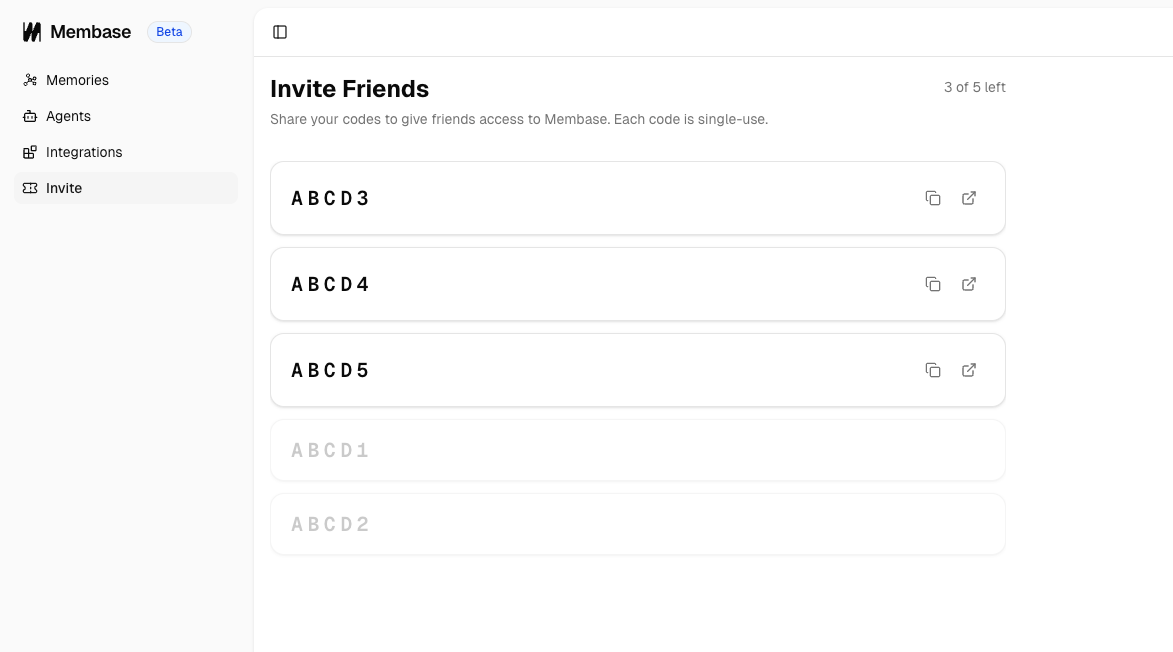Click the 3 of 5 left counter

[975, 87]
